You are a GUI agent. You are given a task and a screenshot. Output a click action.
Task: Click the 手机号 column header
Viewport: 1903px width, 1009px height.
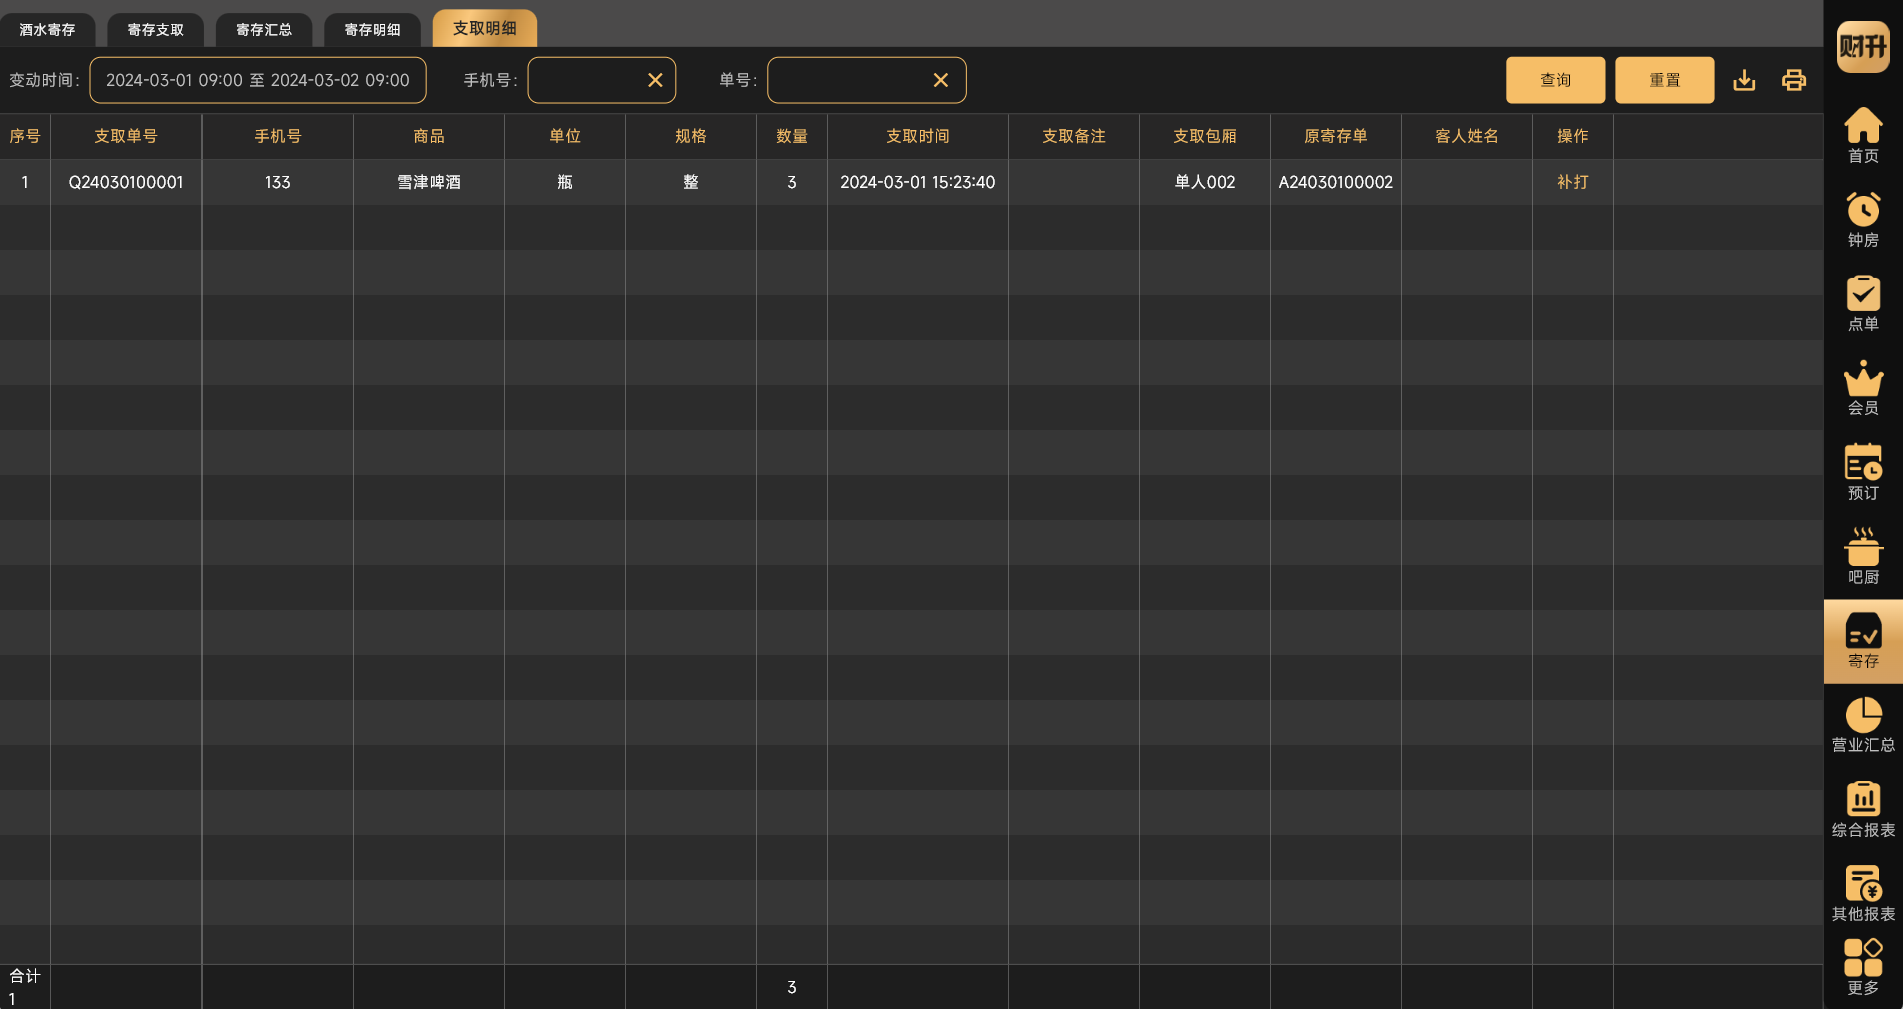(278, 136)
